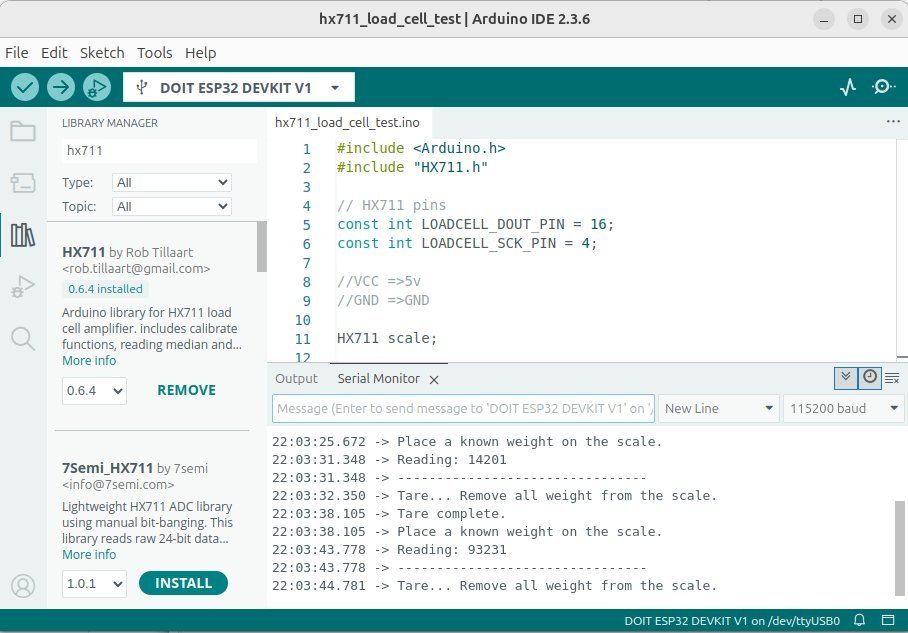The image size is (908, 633).
Task: Open the Search sidebar magnifier icon
Action: [x=23, y=338]
